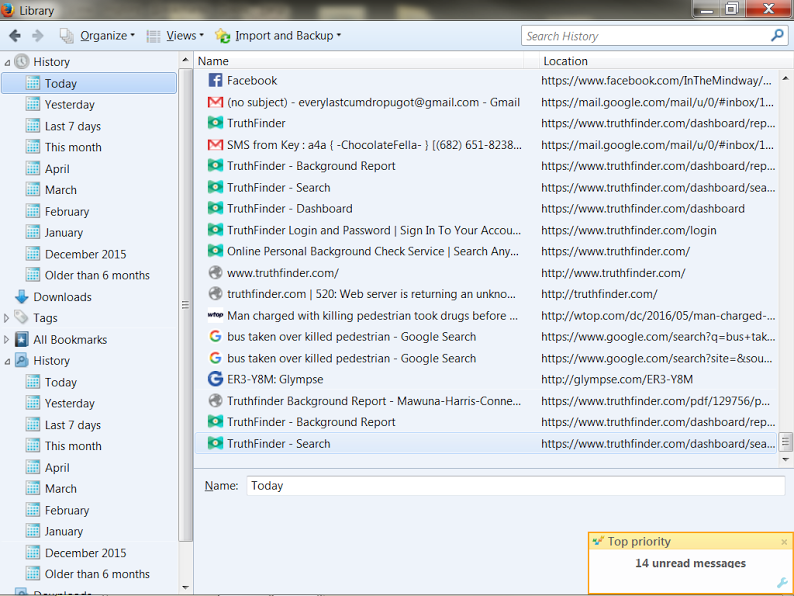Click the search magnifier icon
The width and height of the screenshot is (794, 596).
point(777,35)
